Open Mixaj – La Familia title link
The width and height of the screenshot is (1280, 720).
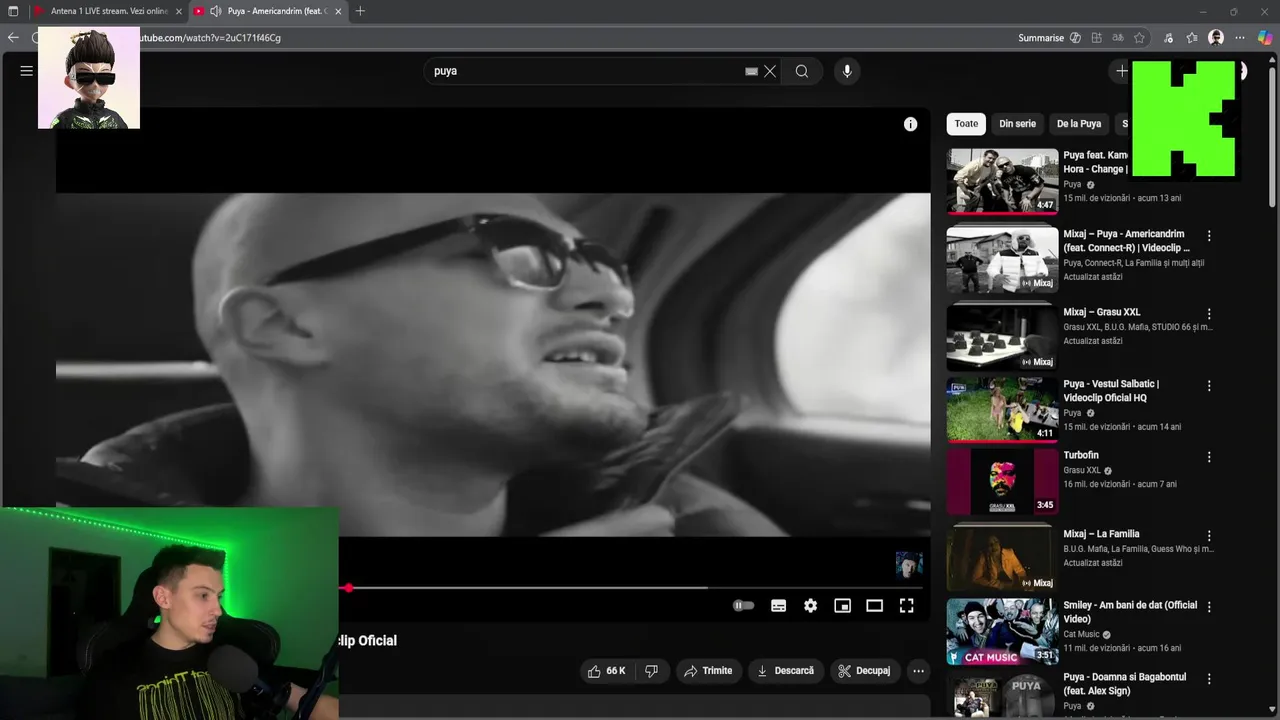tap(1101, 534)
